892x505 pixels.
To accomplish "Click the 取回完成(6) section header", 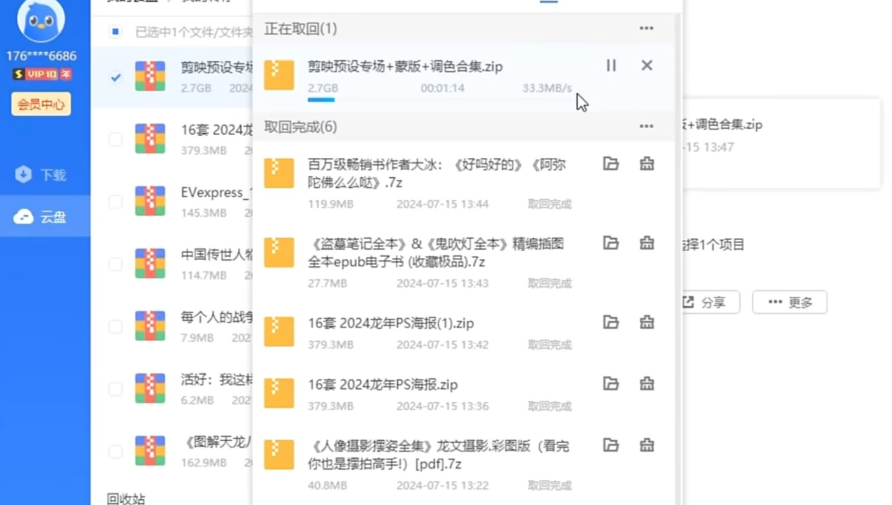I will (x=300, y=127).
